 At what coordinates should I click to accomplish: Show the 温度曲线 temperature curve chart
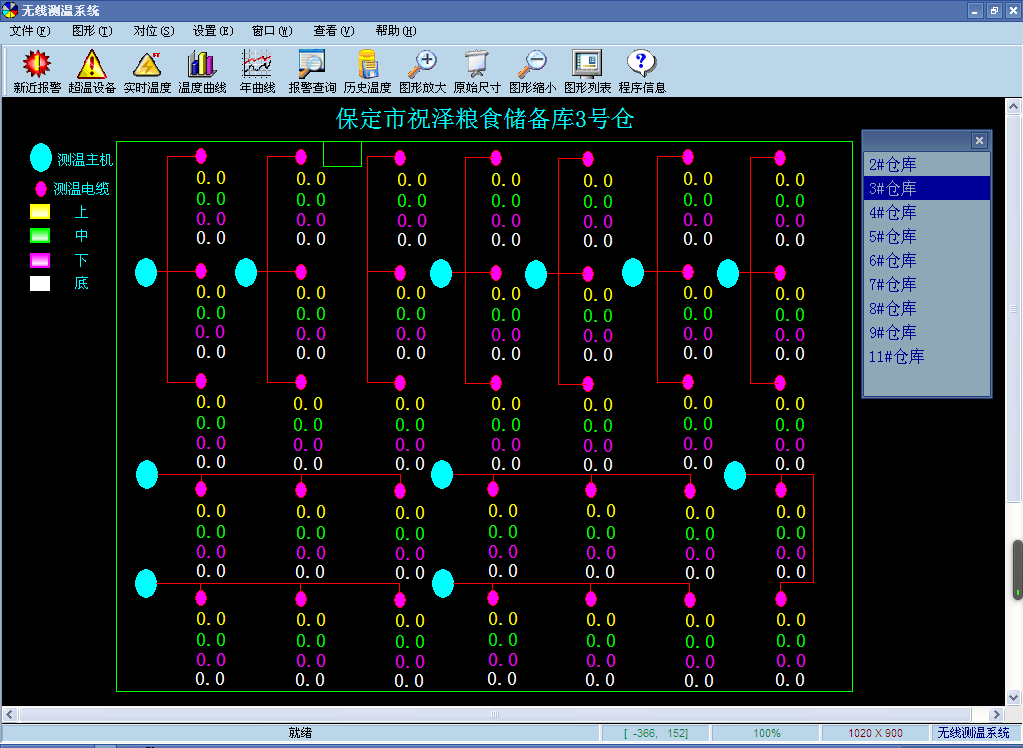(202, 65)
